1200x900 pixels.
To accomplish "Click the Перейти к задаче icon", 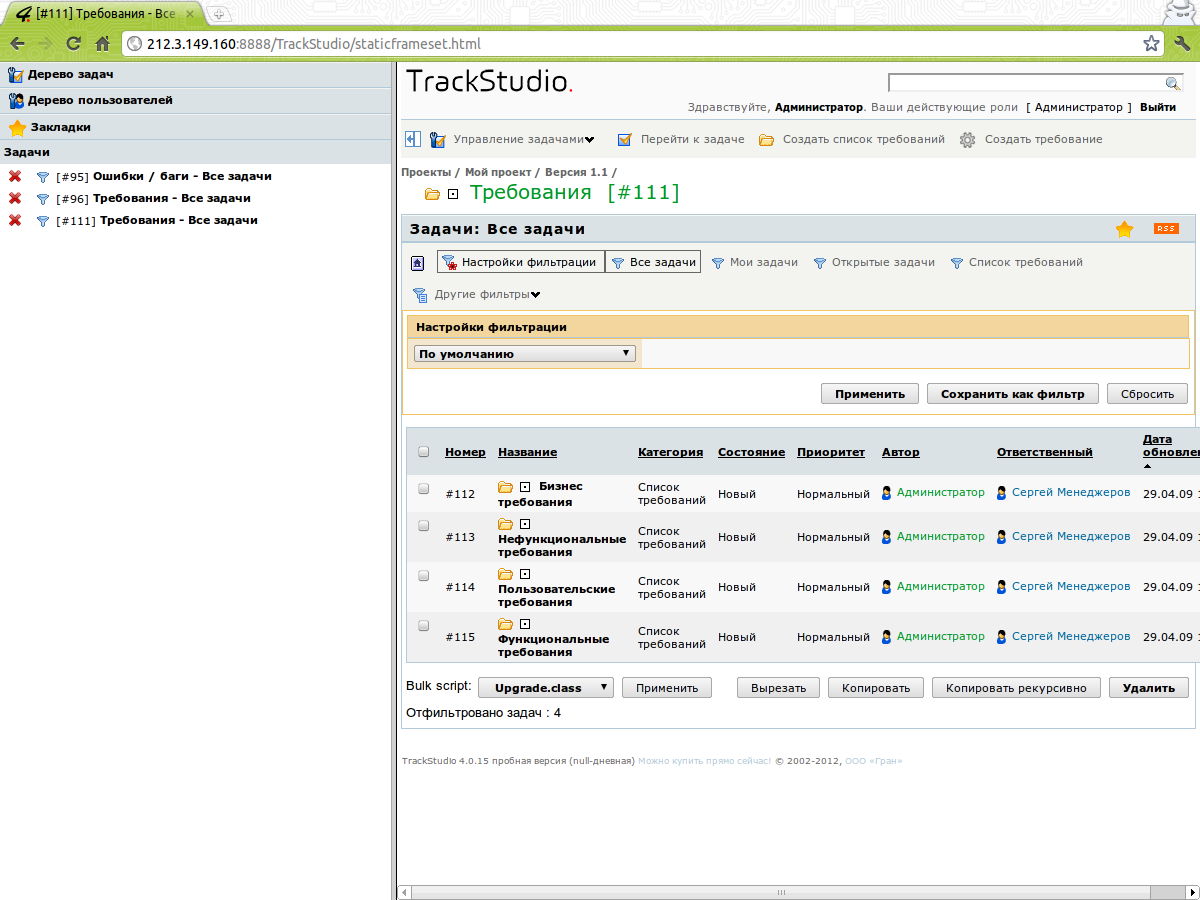I will click(x=625, y=140).
